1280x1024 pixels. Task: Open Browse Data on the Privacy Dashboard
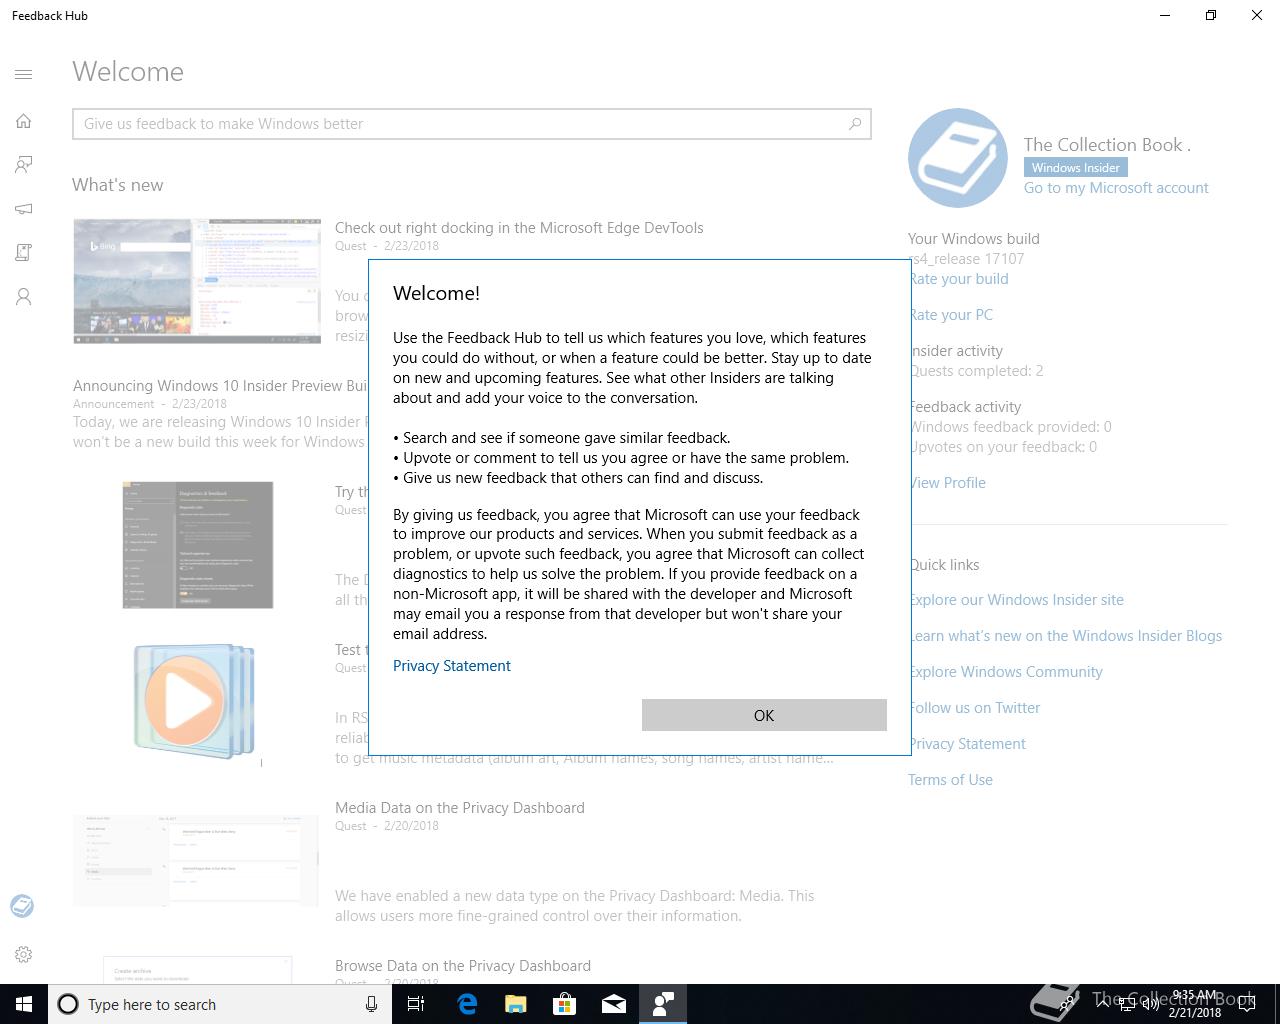(x=463, y=966)
